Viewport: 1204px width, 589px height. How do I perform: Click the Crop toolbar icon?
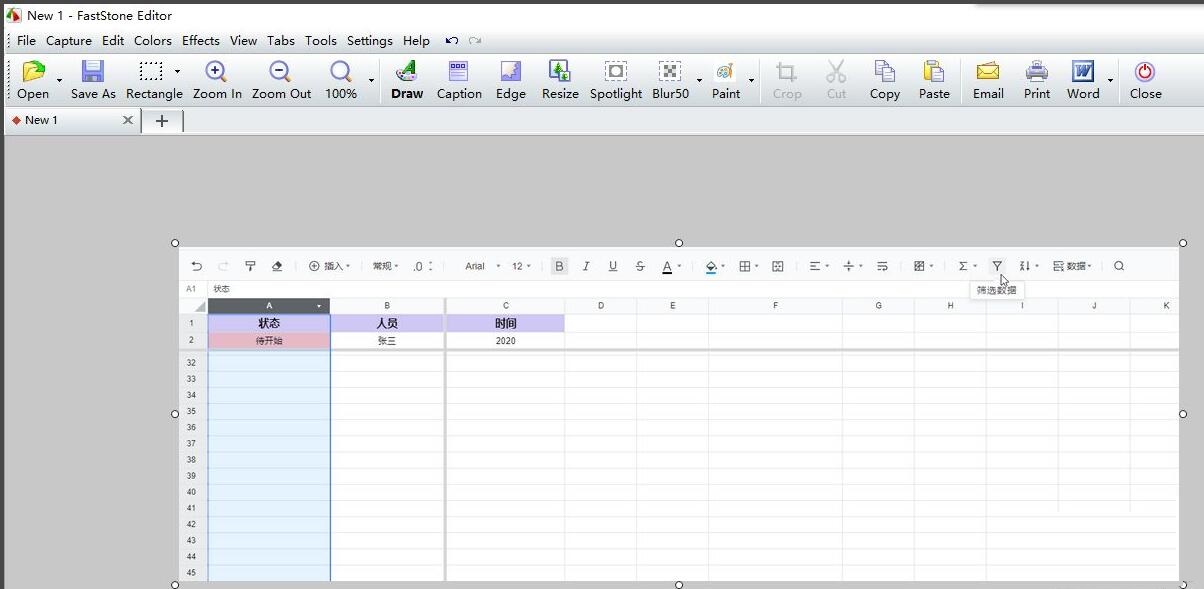click(x=787, y=72)
